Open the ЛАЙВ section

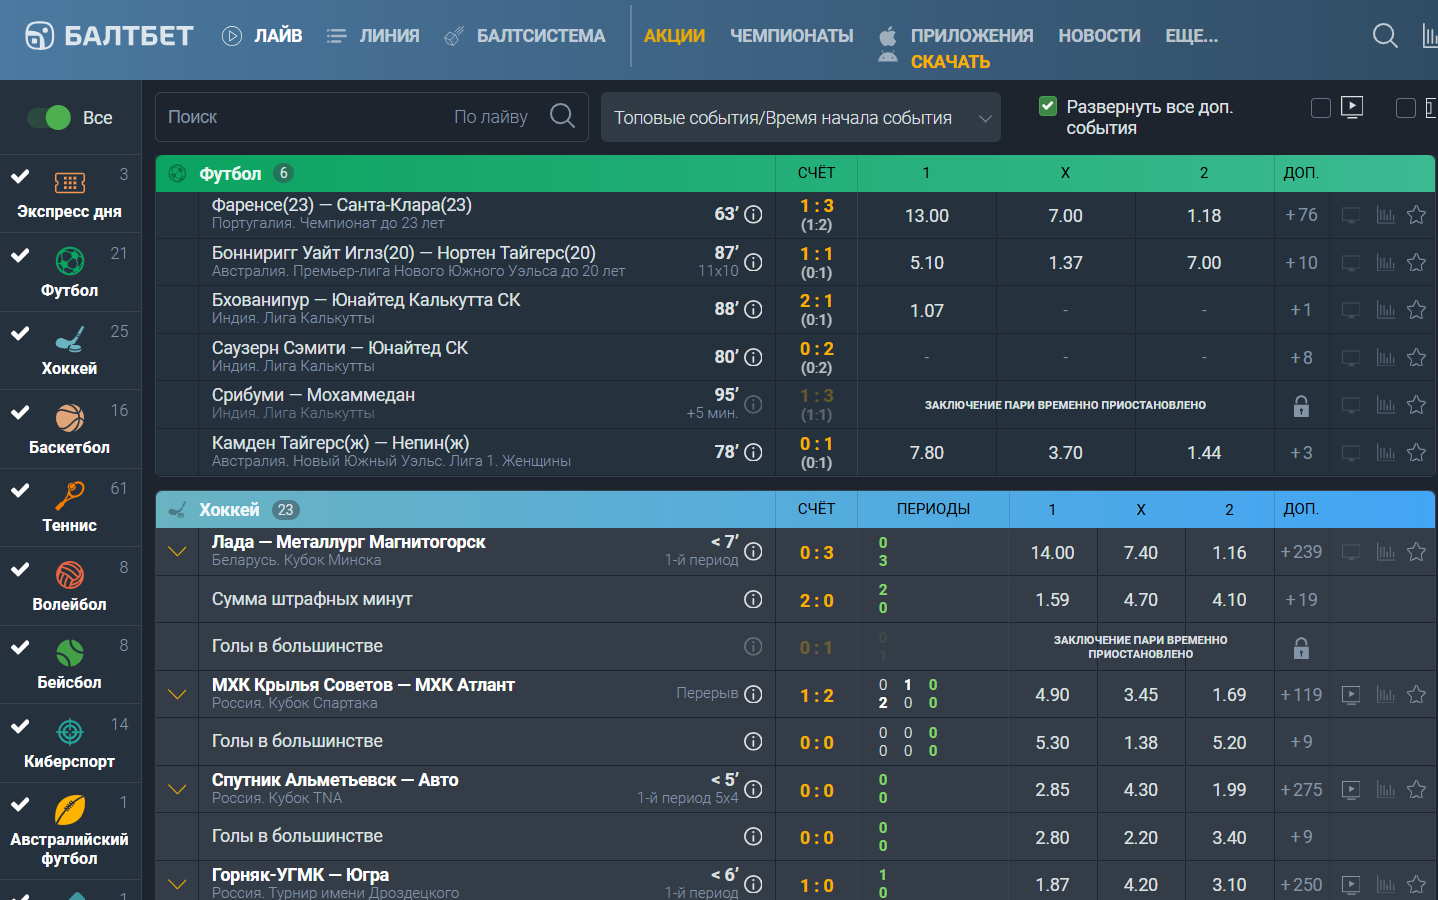pos(262,36)
